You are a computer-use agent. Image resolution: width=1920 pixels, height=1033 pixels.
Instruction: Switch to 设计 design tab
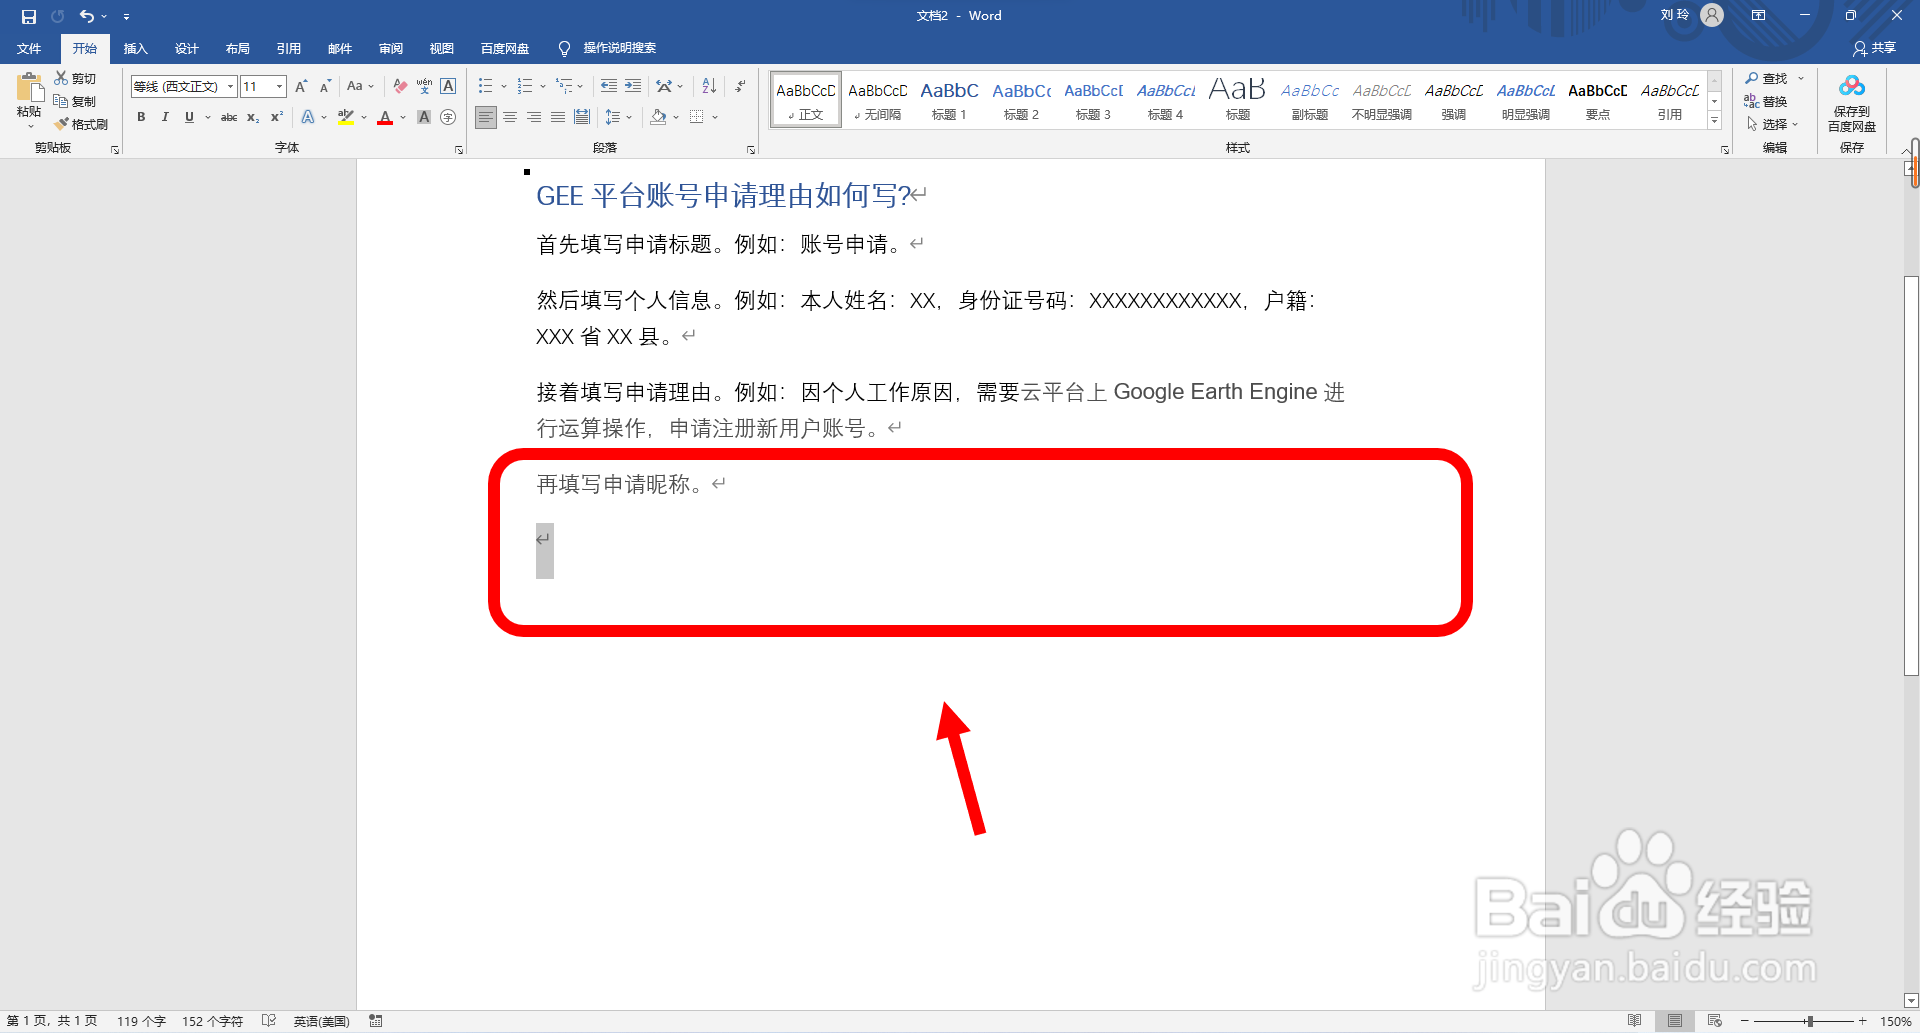(186, 48)
